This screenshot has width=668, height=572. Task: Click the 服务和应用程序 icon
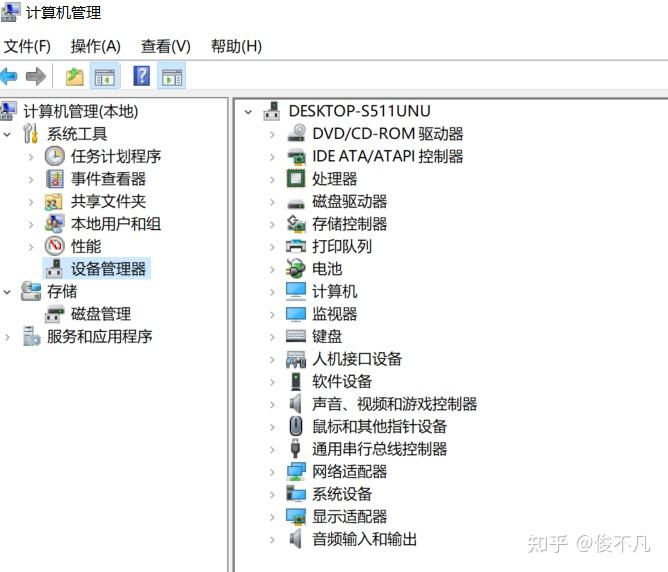pyautogui.click(x=32, y=336)
